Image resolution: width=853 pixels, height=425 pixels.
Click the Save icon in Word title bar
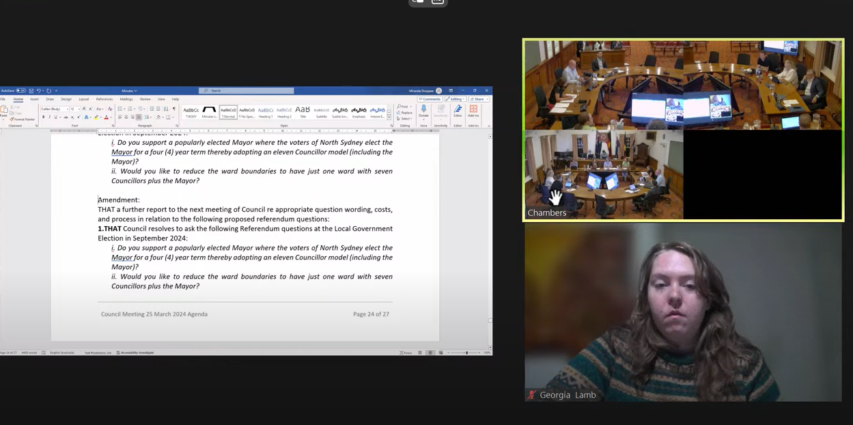pyautogui.click(x=32, y=91)
